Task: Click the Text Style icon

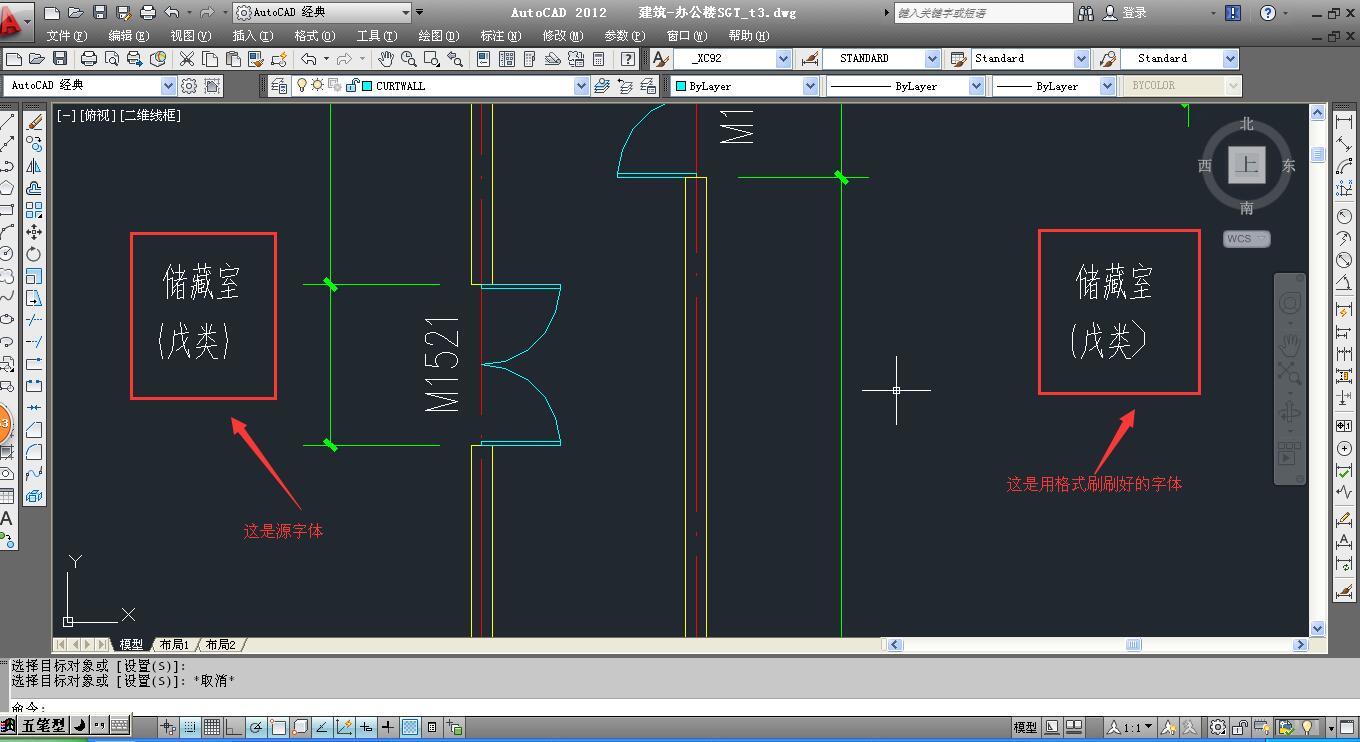Action: click(x=660, y=59)
